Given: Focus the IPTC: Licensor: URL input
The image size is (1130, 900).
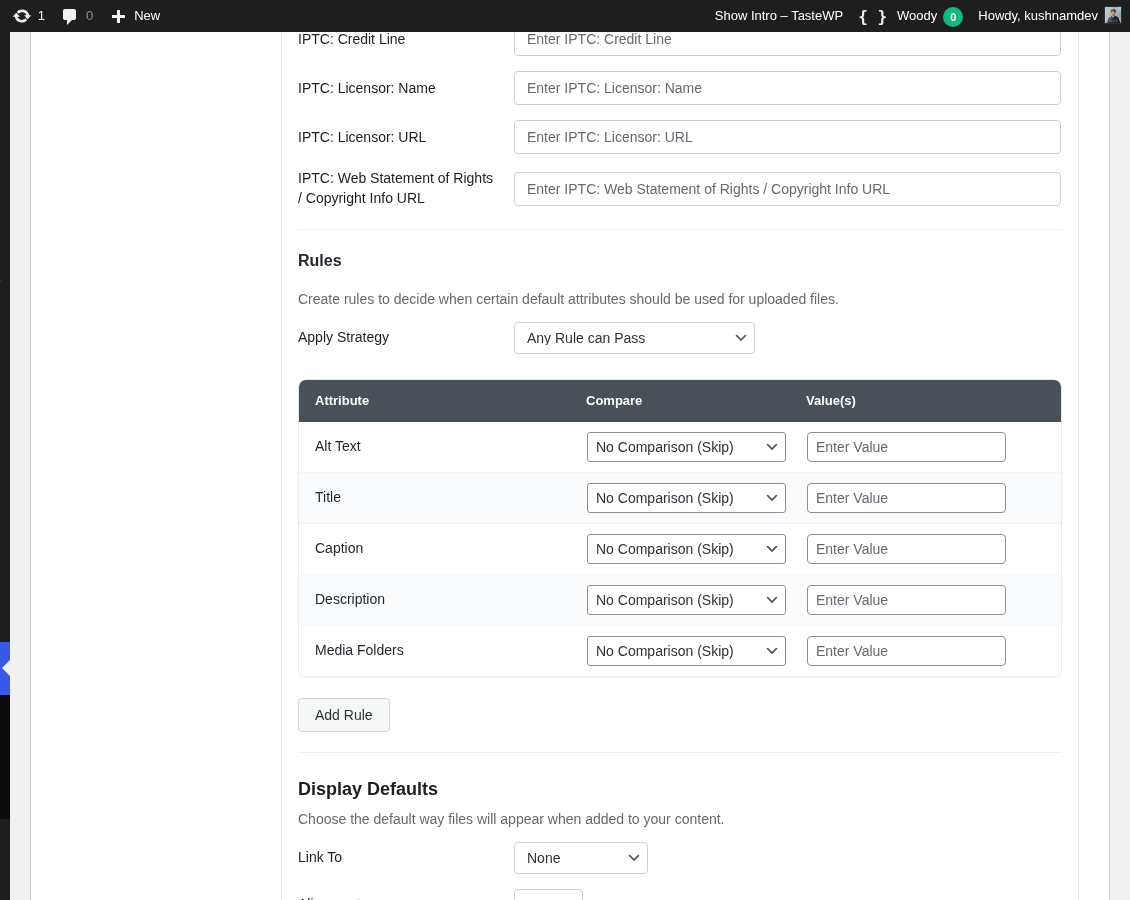Looking at the screenshot, I should [787, 137].
